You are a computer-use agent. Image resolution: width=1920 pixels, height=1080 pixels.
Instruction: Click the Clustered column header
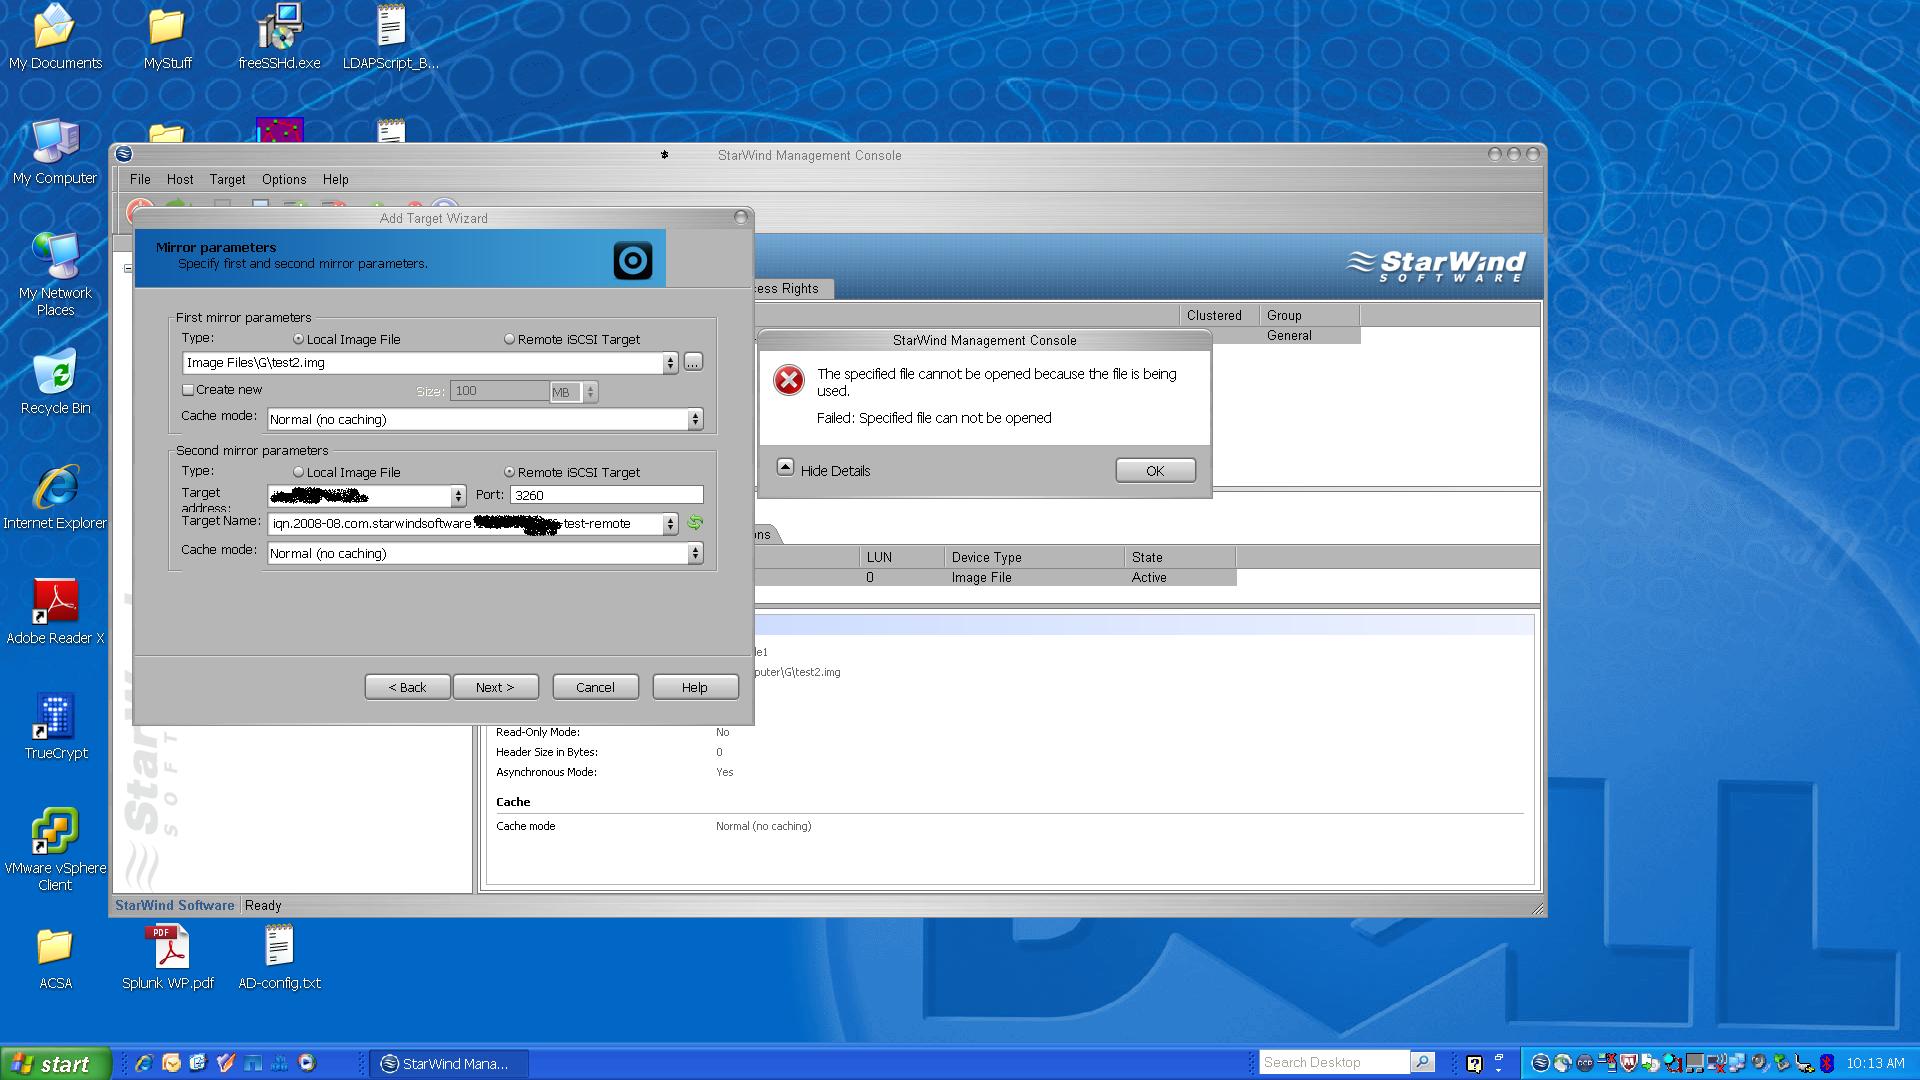(x=1219, y=315)
